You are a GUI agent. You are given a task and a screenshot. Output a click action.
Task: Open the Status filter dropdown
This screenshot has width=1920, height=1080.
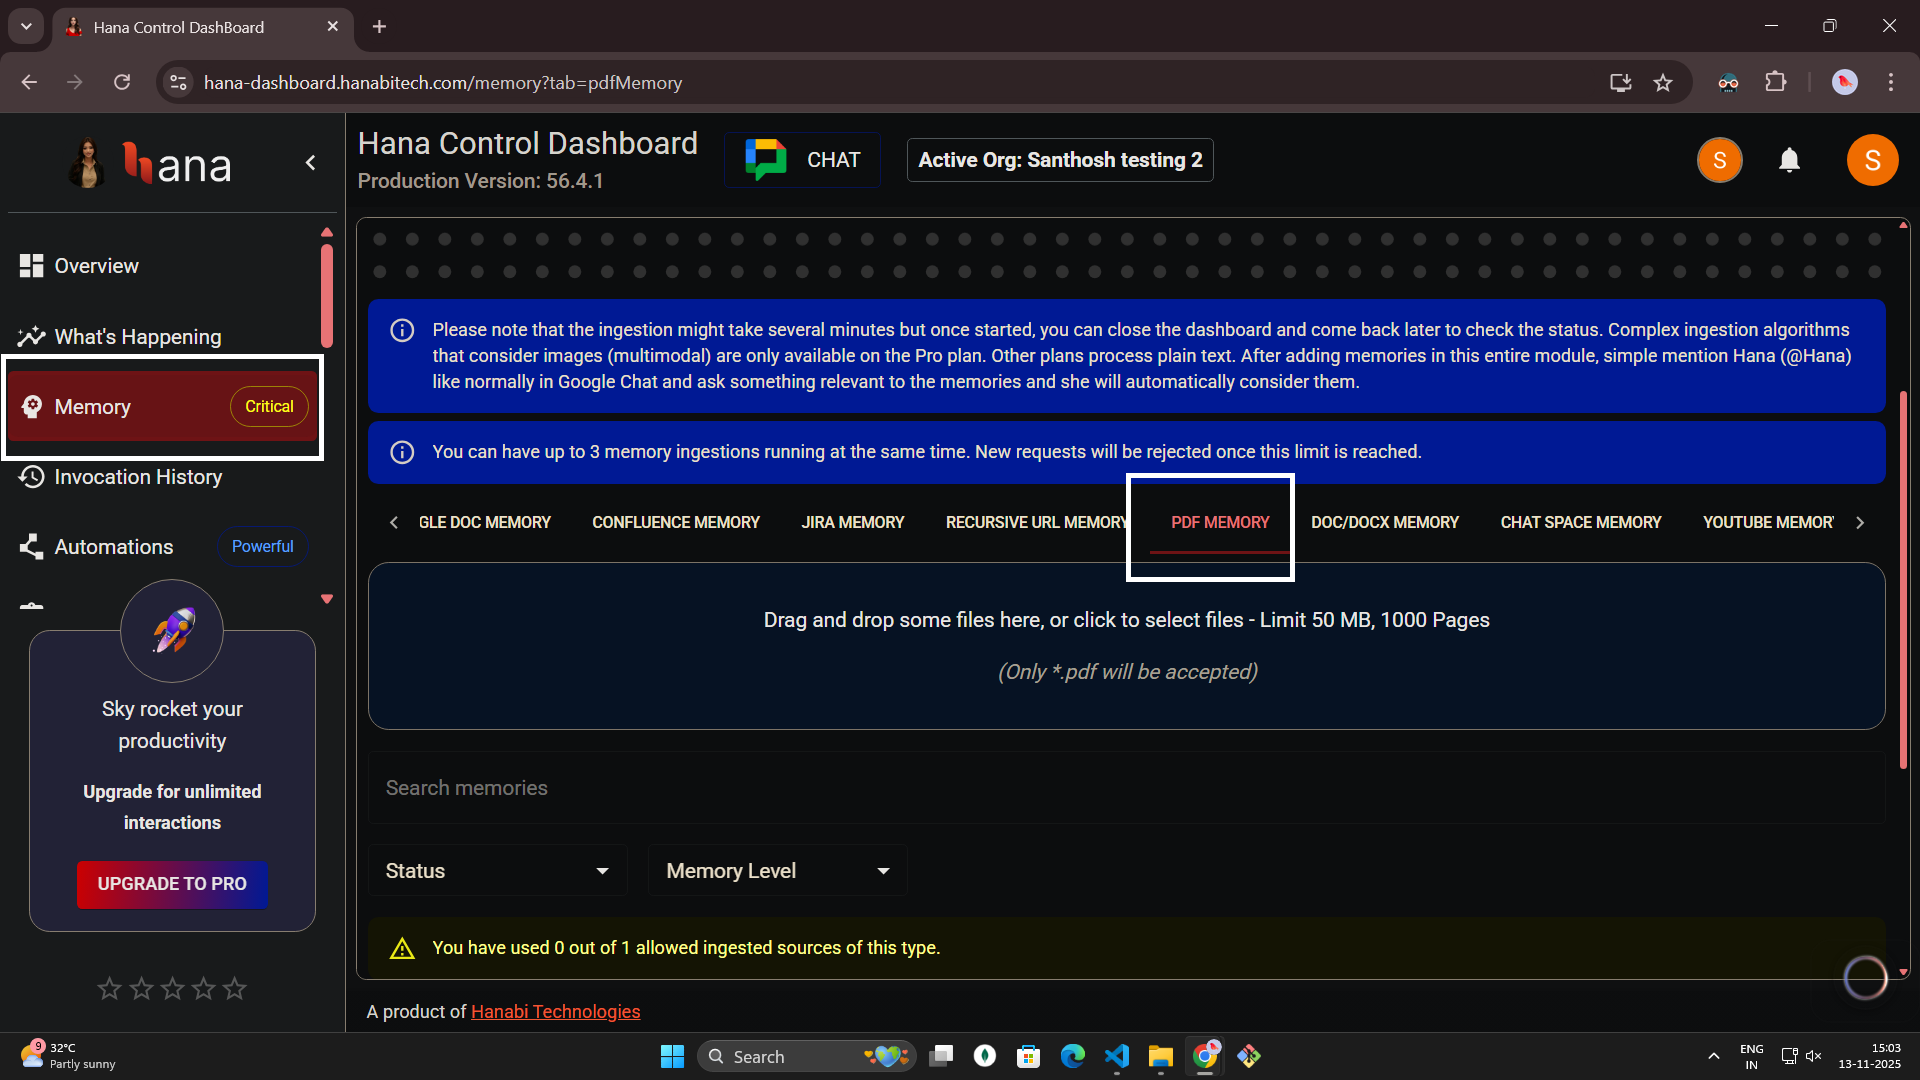(x=497, y=870)
